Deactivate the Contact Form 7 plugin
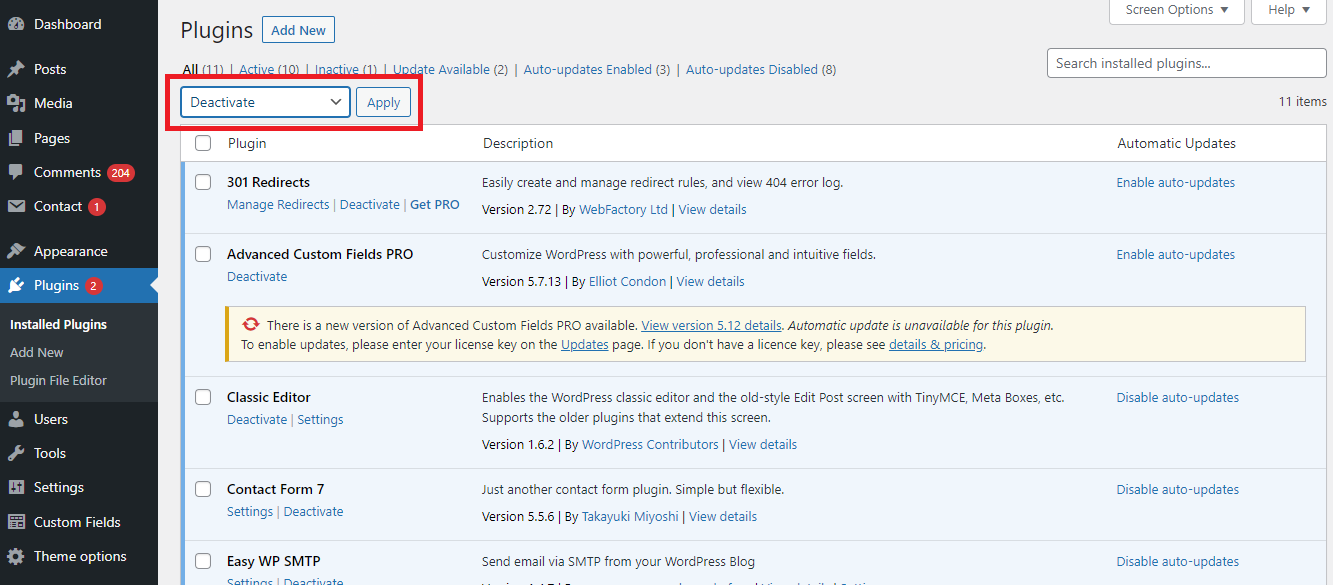1333x585 pixels. coord(313,511)
